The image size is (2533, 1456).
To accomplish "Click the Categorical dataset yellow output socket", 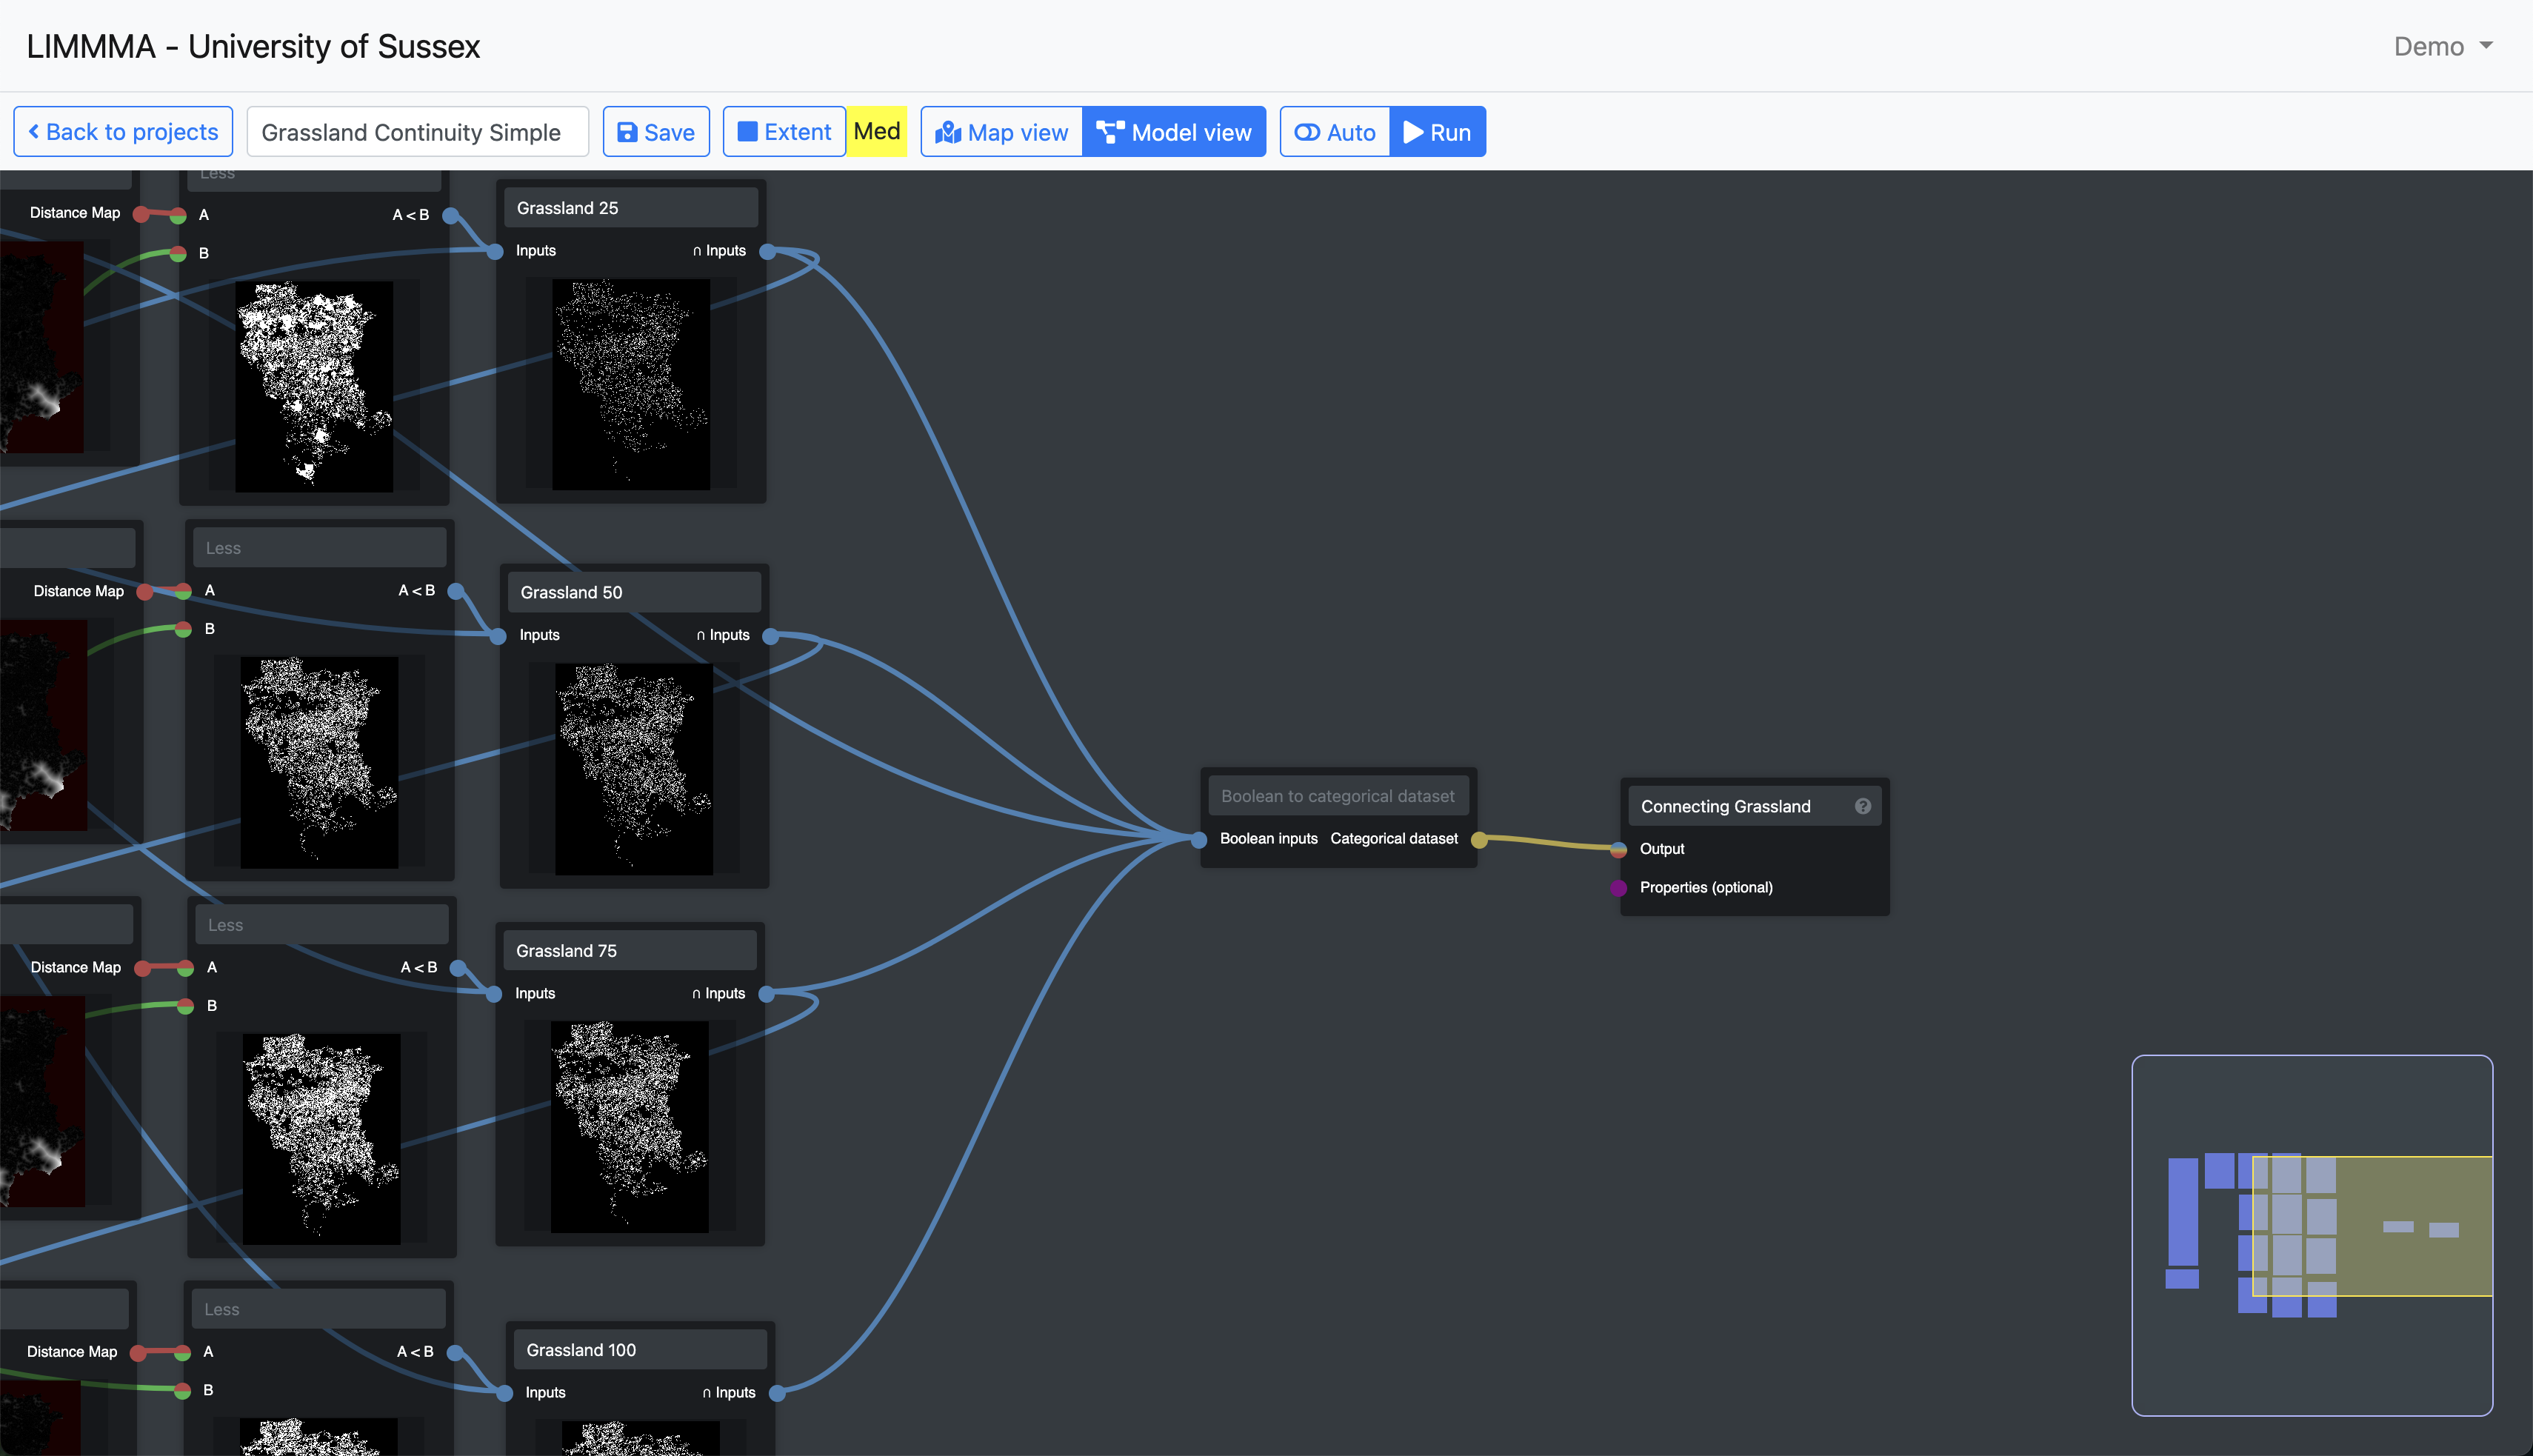I will [1479, 840].
